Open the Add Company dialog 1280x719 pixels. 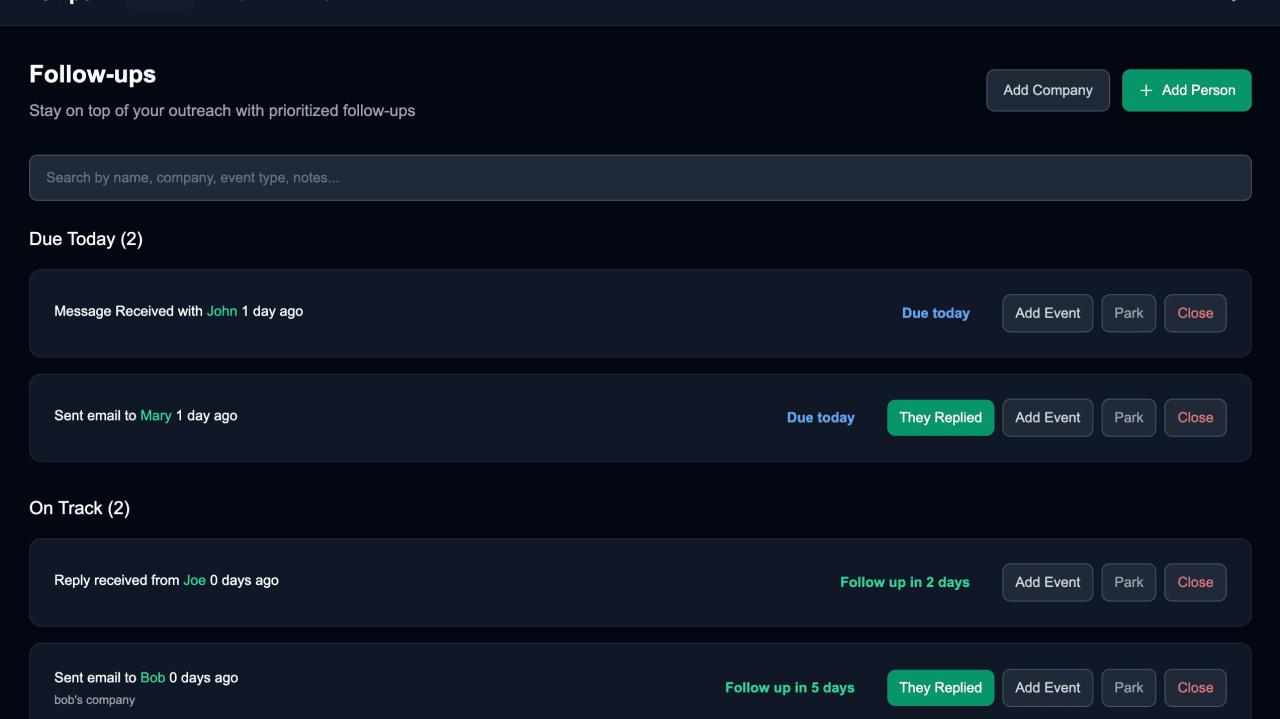1047,90
